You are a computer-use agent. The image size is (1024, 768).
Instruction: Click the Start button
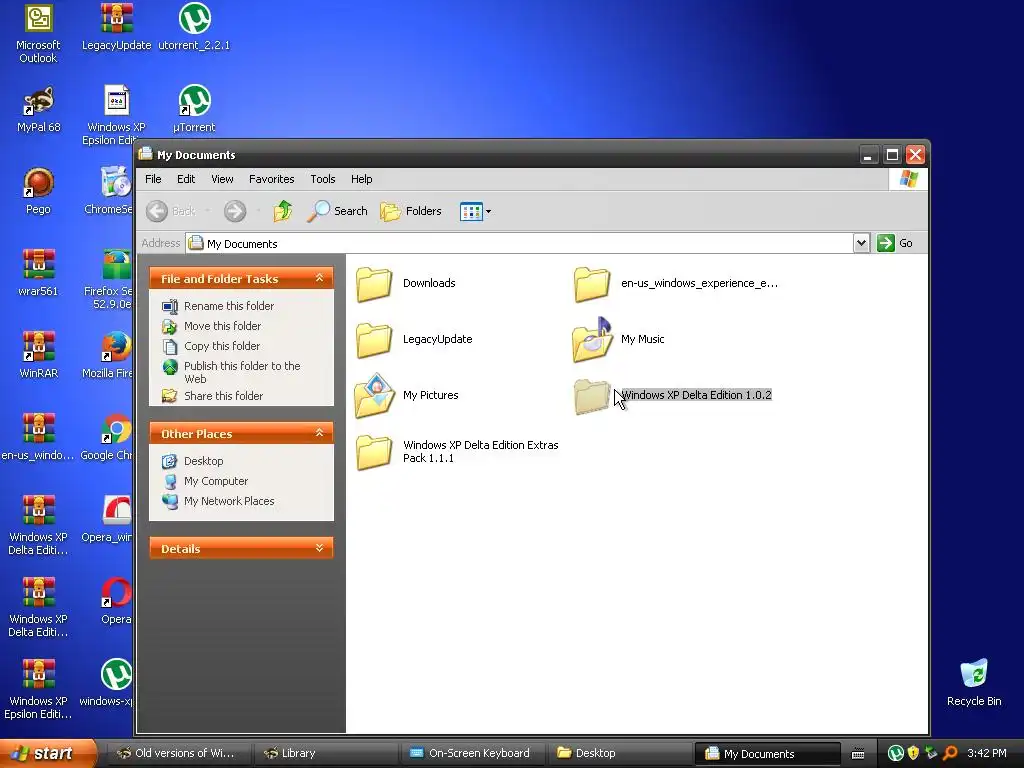tap(48, 754)
